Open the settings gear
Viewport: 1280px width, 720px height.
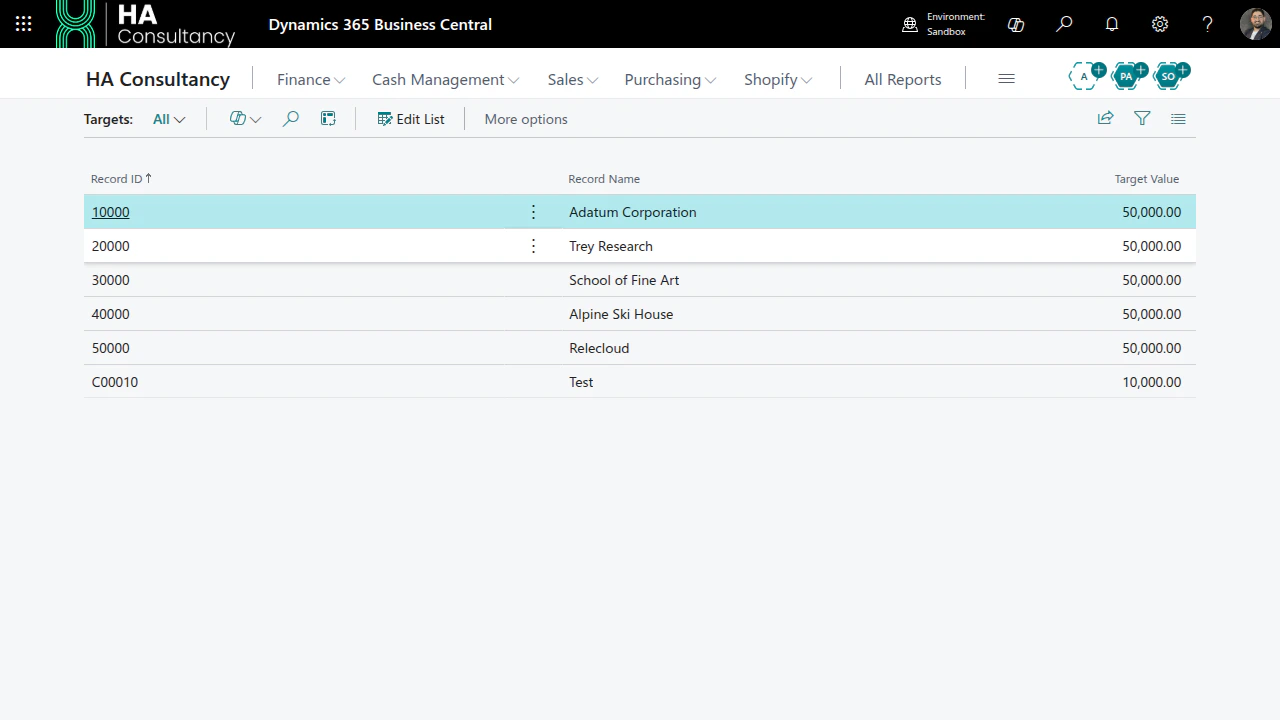(x=1160, y=24)
